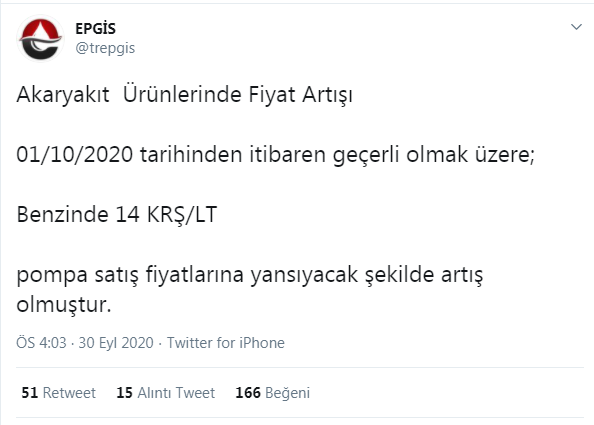Click the 51 retweet count number
The height and width of the screenshot is (425, 594).
[30, 393]
